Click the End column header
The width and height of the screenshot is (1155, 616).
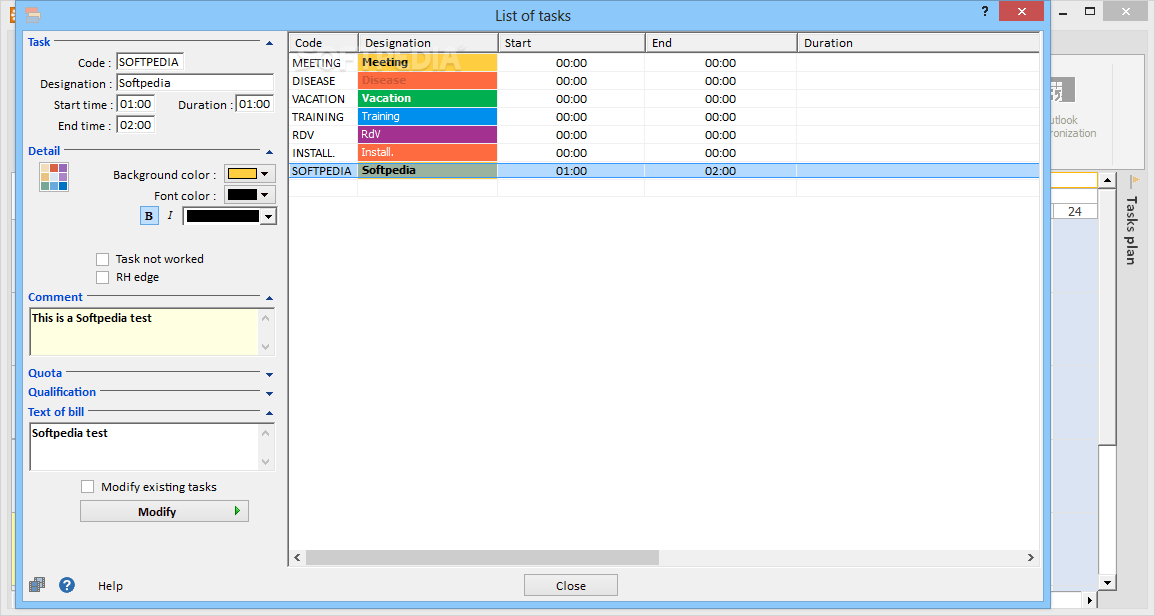(x=721, y=43)
